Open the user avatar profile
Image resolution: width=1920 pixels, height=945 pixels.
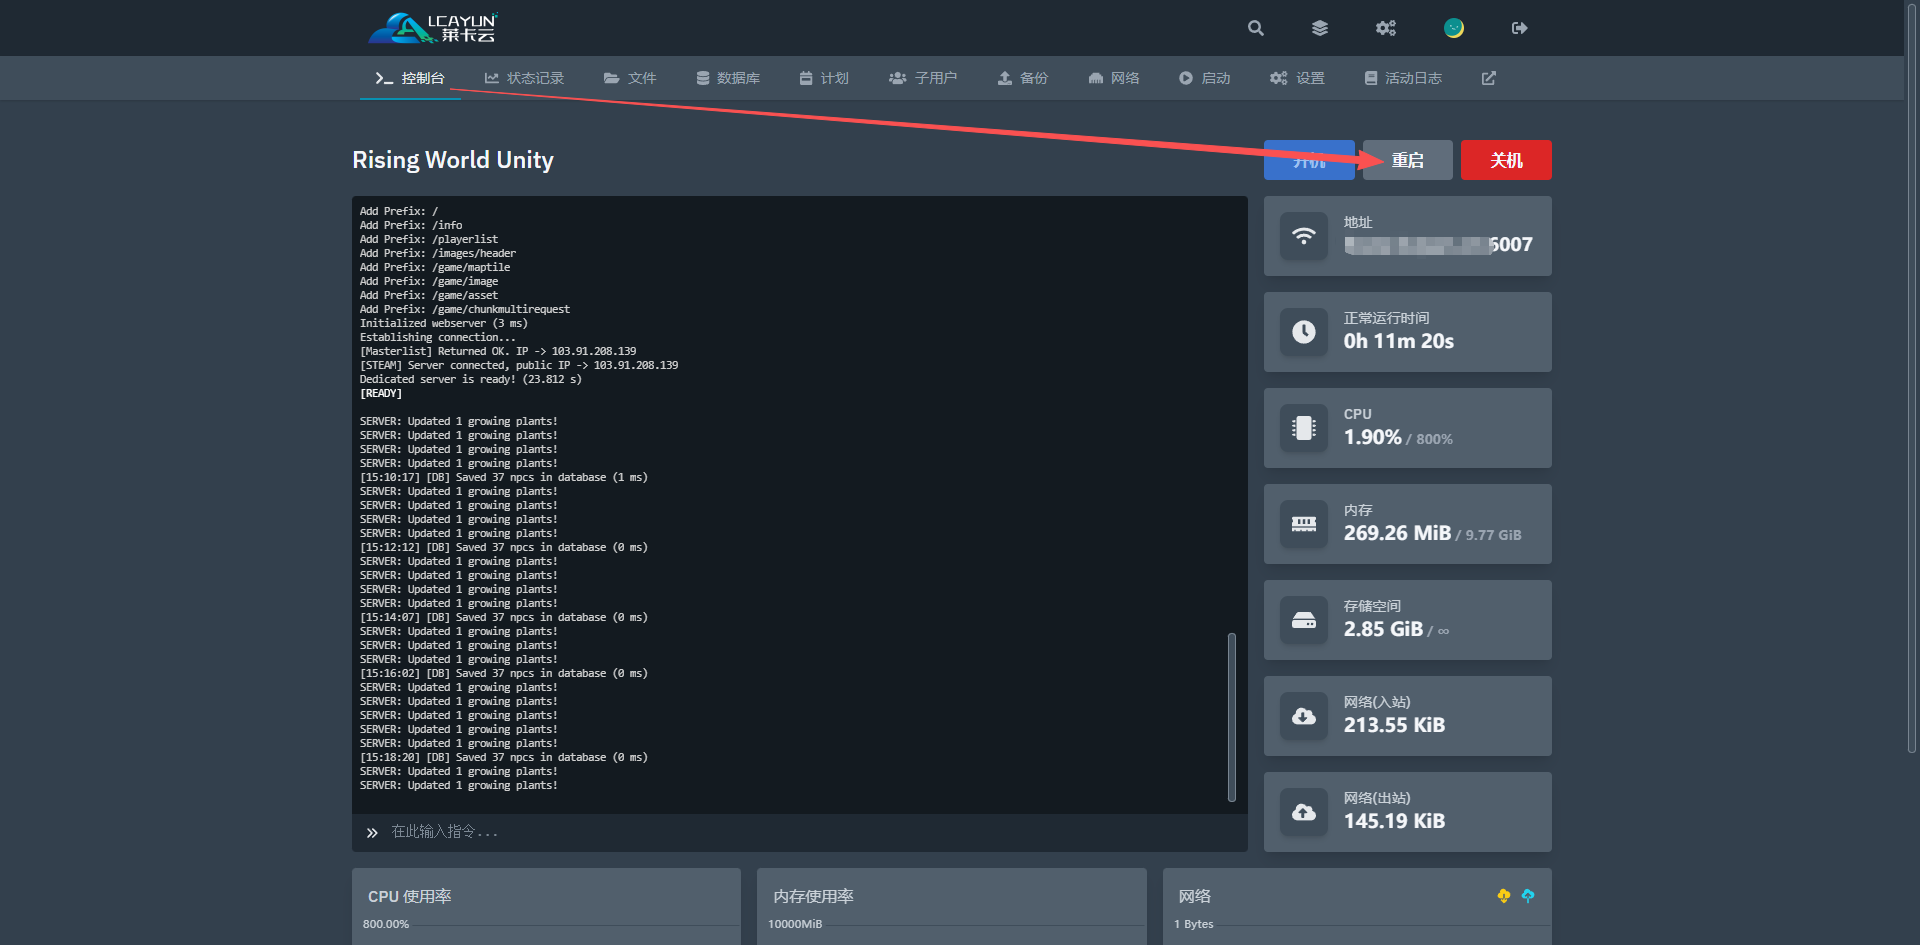click(x=1454, y=28)
